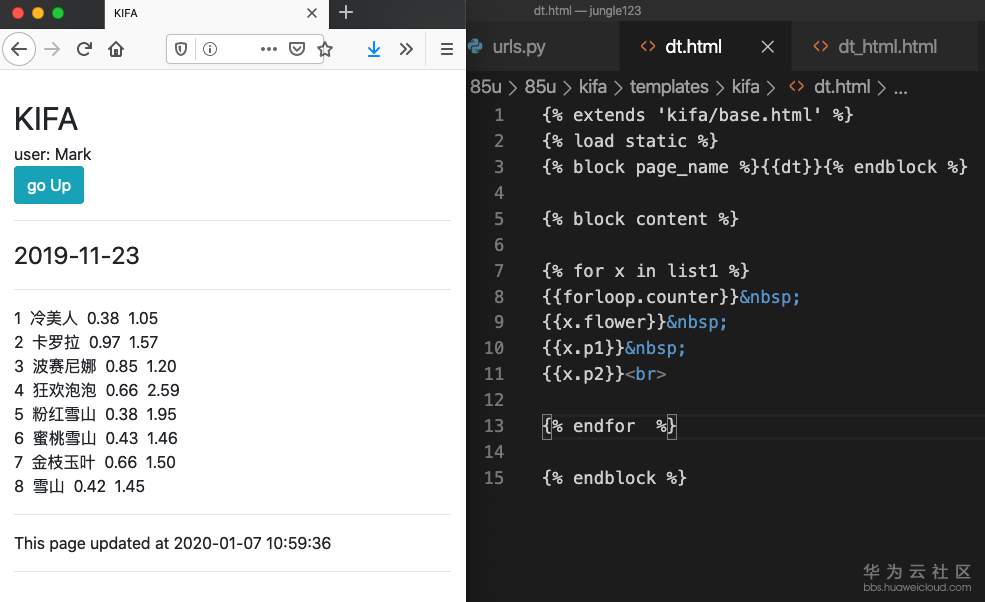This screenshot has height=602, width=985.
Task: Open templates breadcrumb dropdown
Action: [x=669, y=87]
